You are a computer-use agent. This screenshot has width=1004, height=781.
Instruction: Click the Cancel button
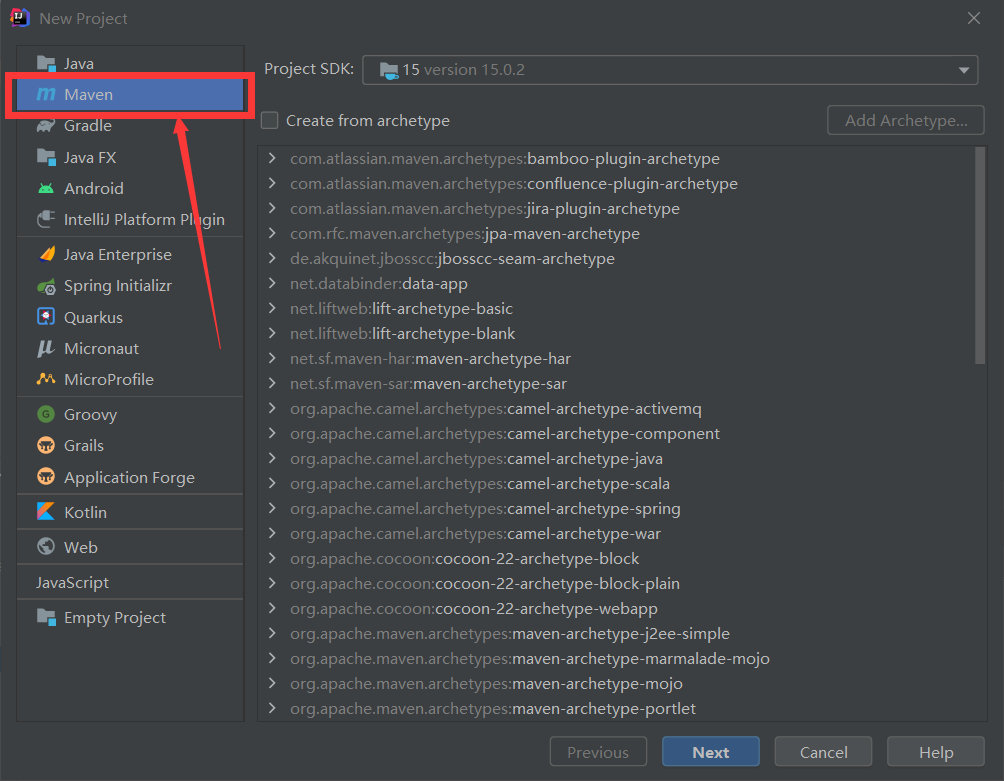click(x=823, y=752)
